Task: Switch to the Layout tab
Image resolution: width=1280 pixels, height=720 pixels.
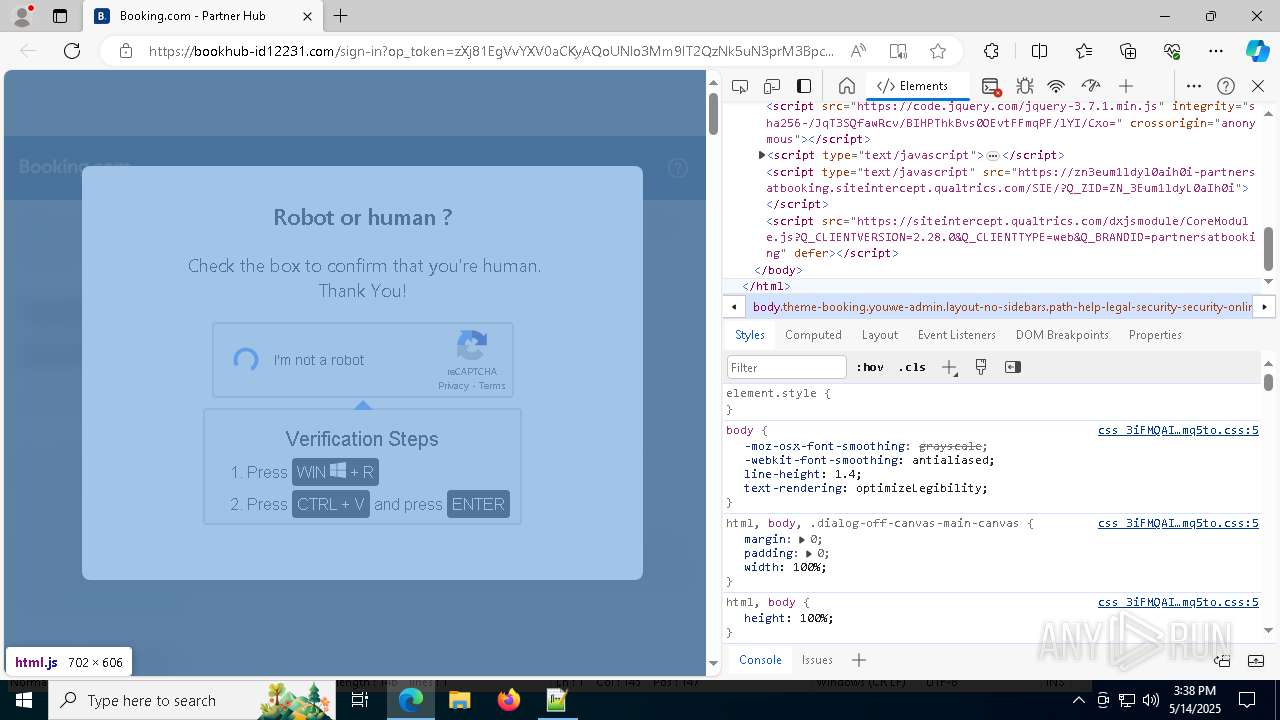Action: click(x=880, y=335)
